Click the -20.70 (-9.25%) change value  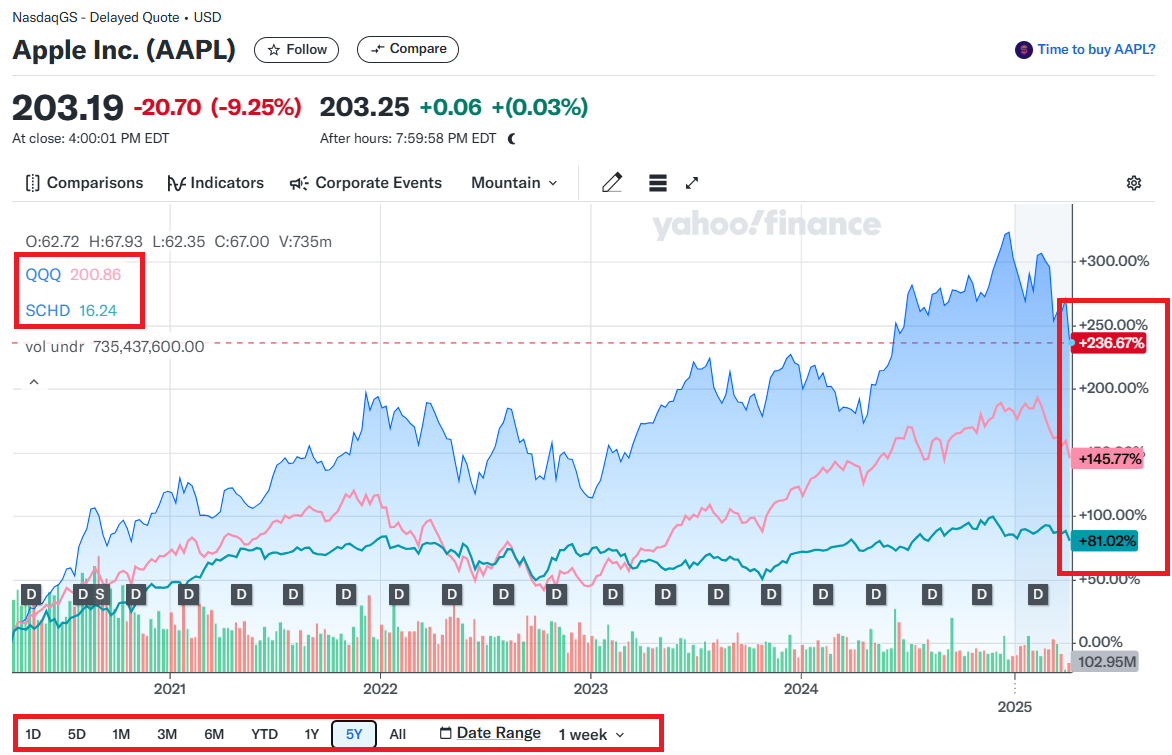click(x=218, y=107)
